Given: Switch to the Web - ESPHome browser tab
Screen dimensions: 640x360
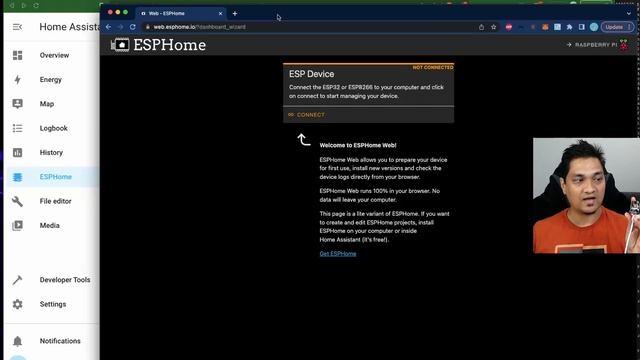Looking at the screenshot, I should click(x=180, y=13).
